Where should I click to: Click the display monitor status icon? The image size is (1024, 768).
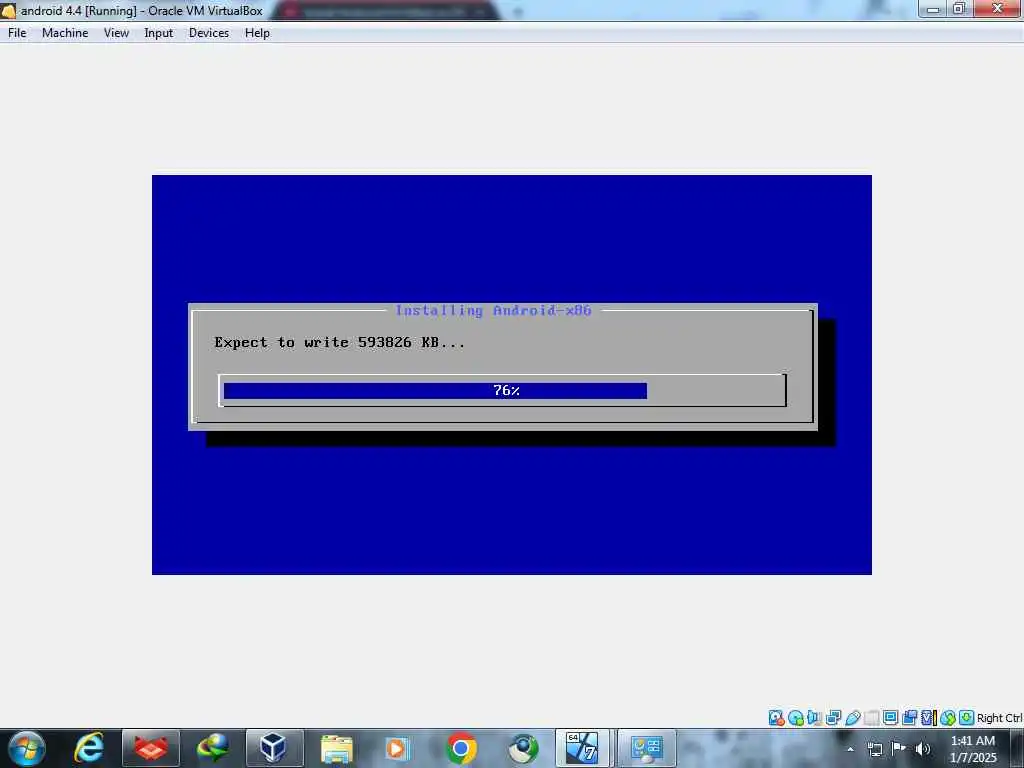(890, 718)
